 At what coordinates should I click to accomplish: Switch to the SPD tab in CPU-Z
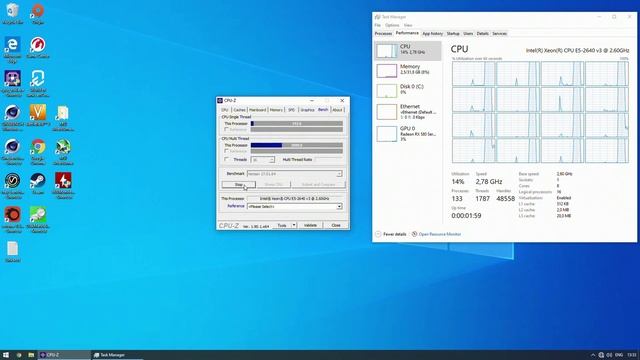point(291,110)
